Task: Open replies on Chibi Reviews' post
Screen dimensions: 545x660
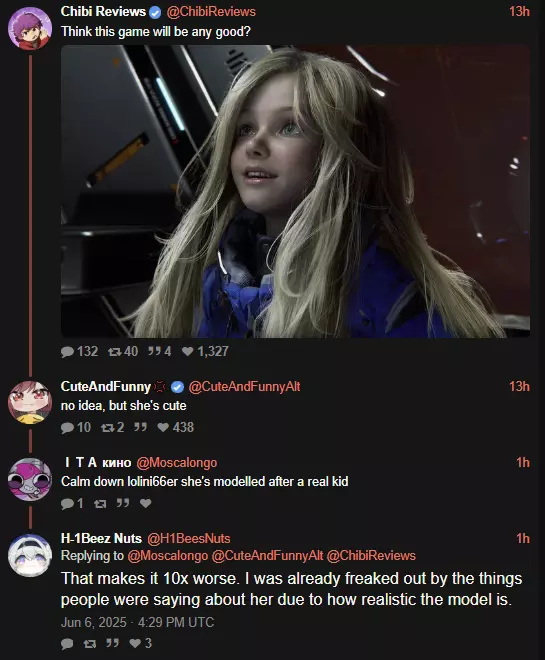Action: (79, 351)
